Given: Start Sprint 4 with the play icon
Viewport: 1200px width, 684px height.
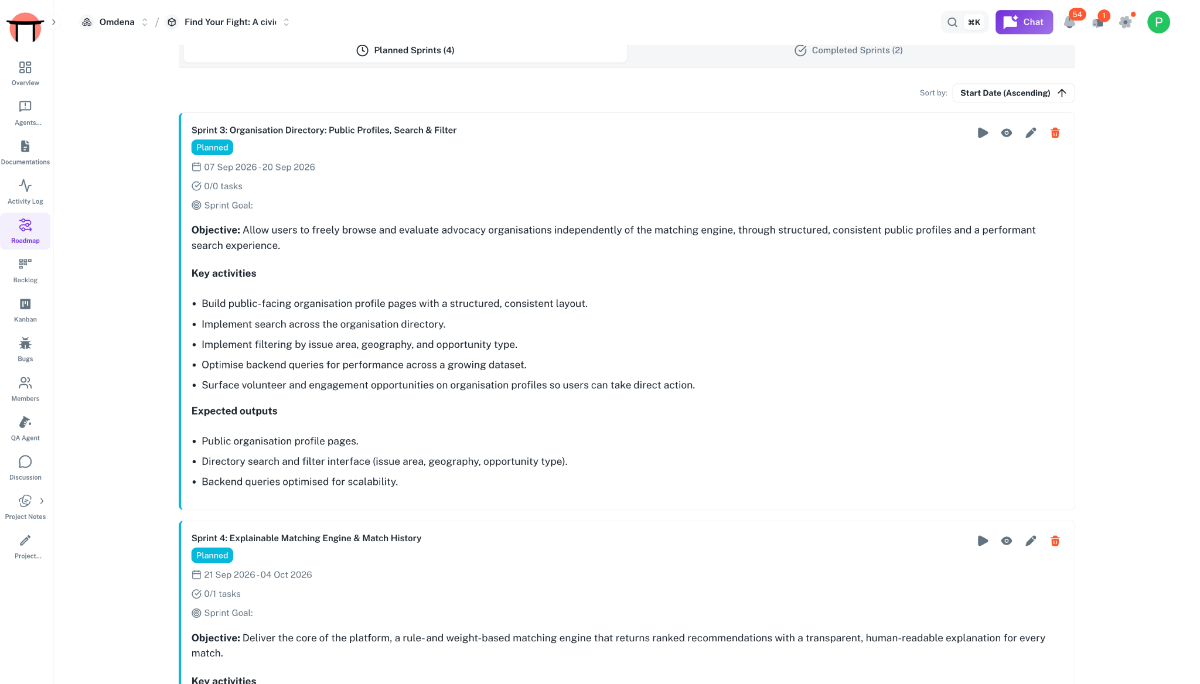Looking at the screenshot, I should 983,541.
